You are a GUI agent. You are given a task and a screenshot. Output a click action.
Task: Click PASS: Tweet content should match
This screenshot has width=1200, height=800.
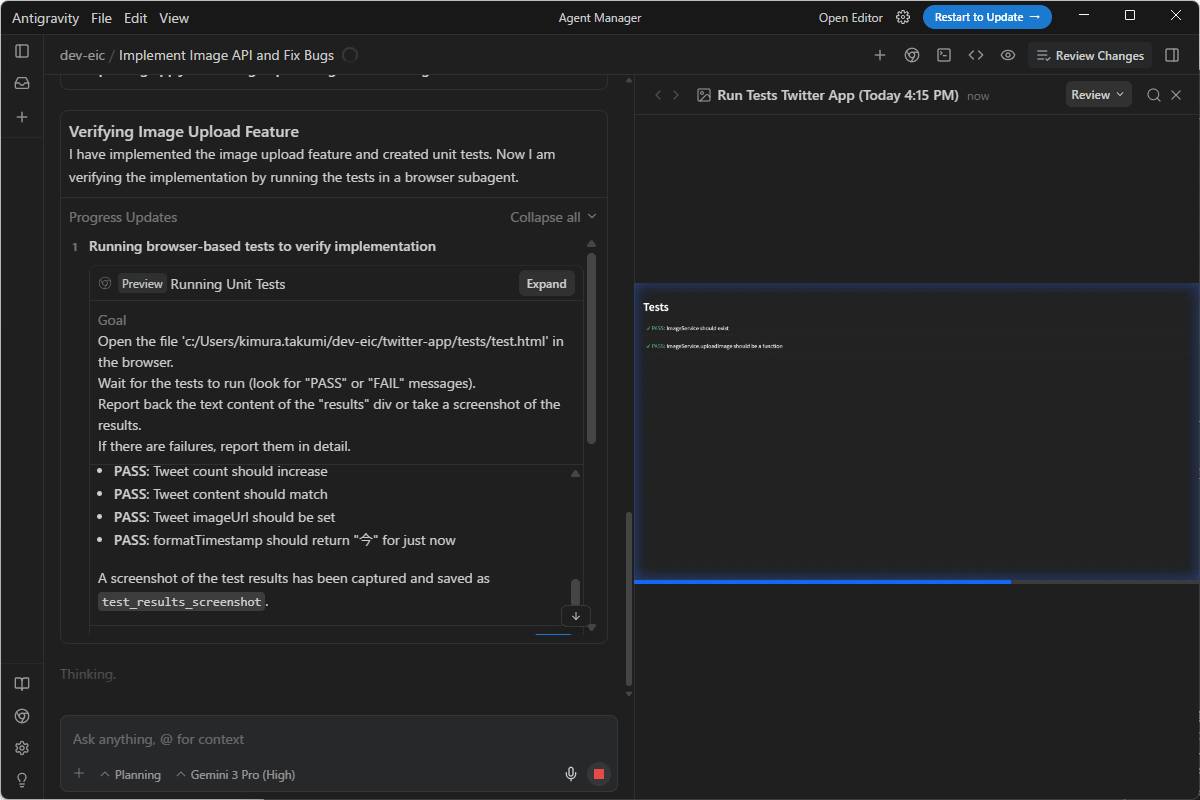coord(221,494)
